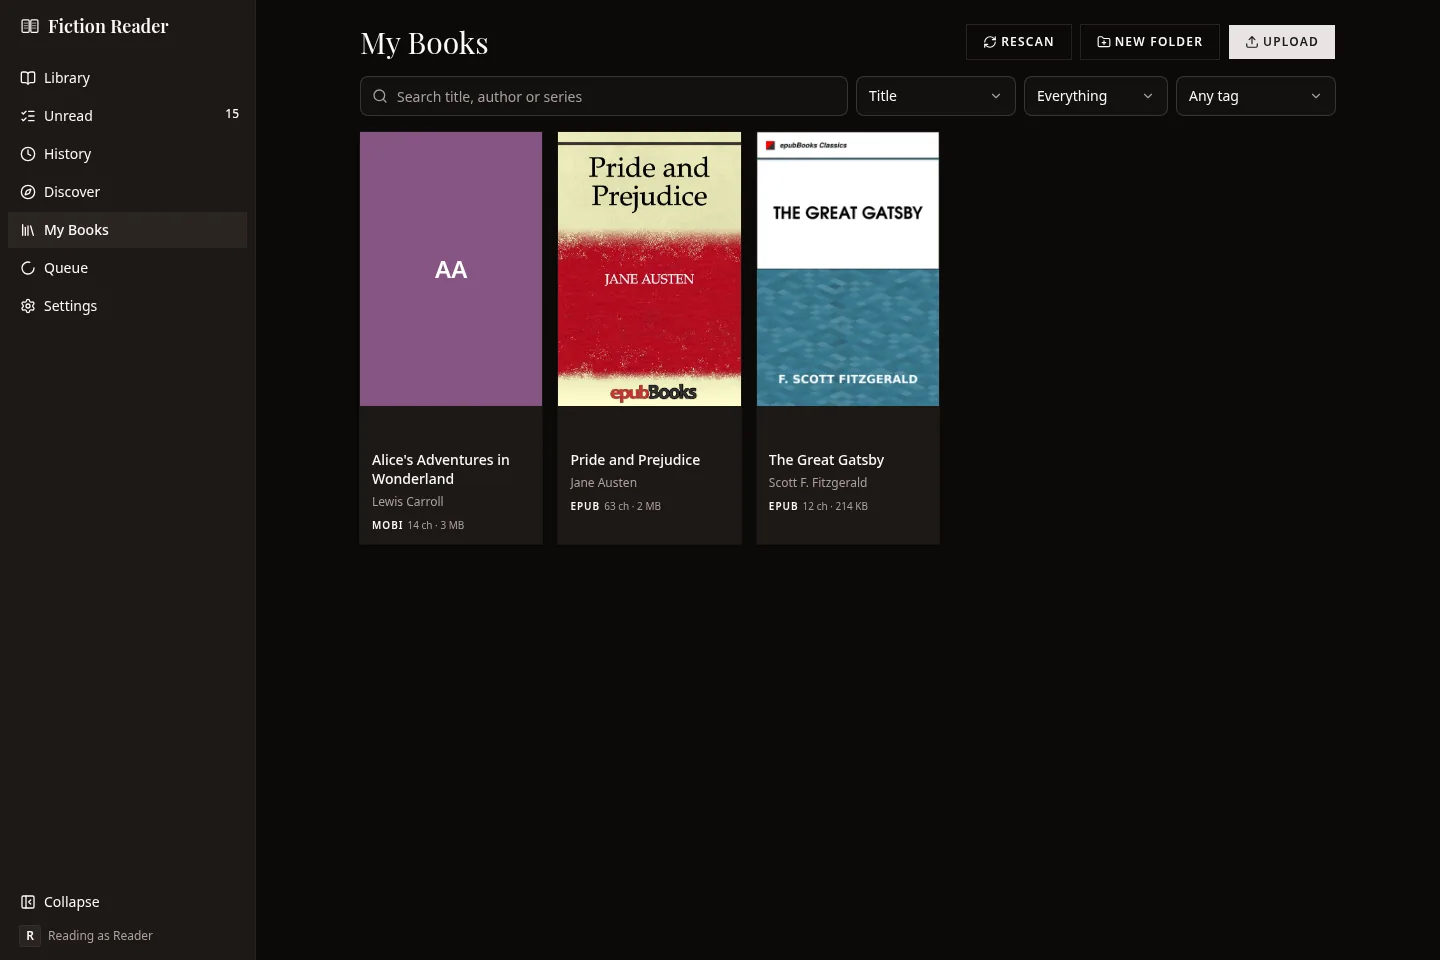1440x960 pixels.
Task: Navigate to Discover
Action: (x=128, y=192)
